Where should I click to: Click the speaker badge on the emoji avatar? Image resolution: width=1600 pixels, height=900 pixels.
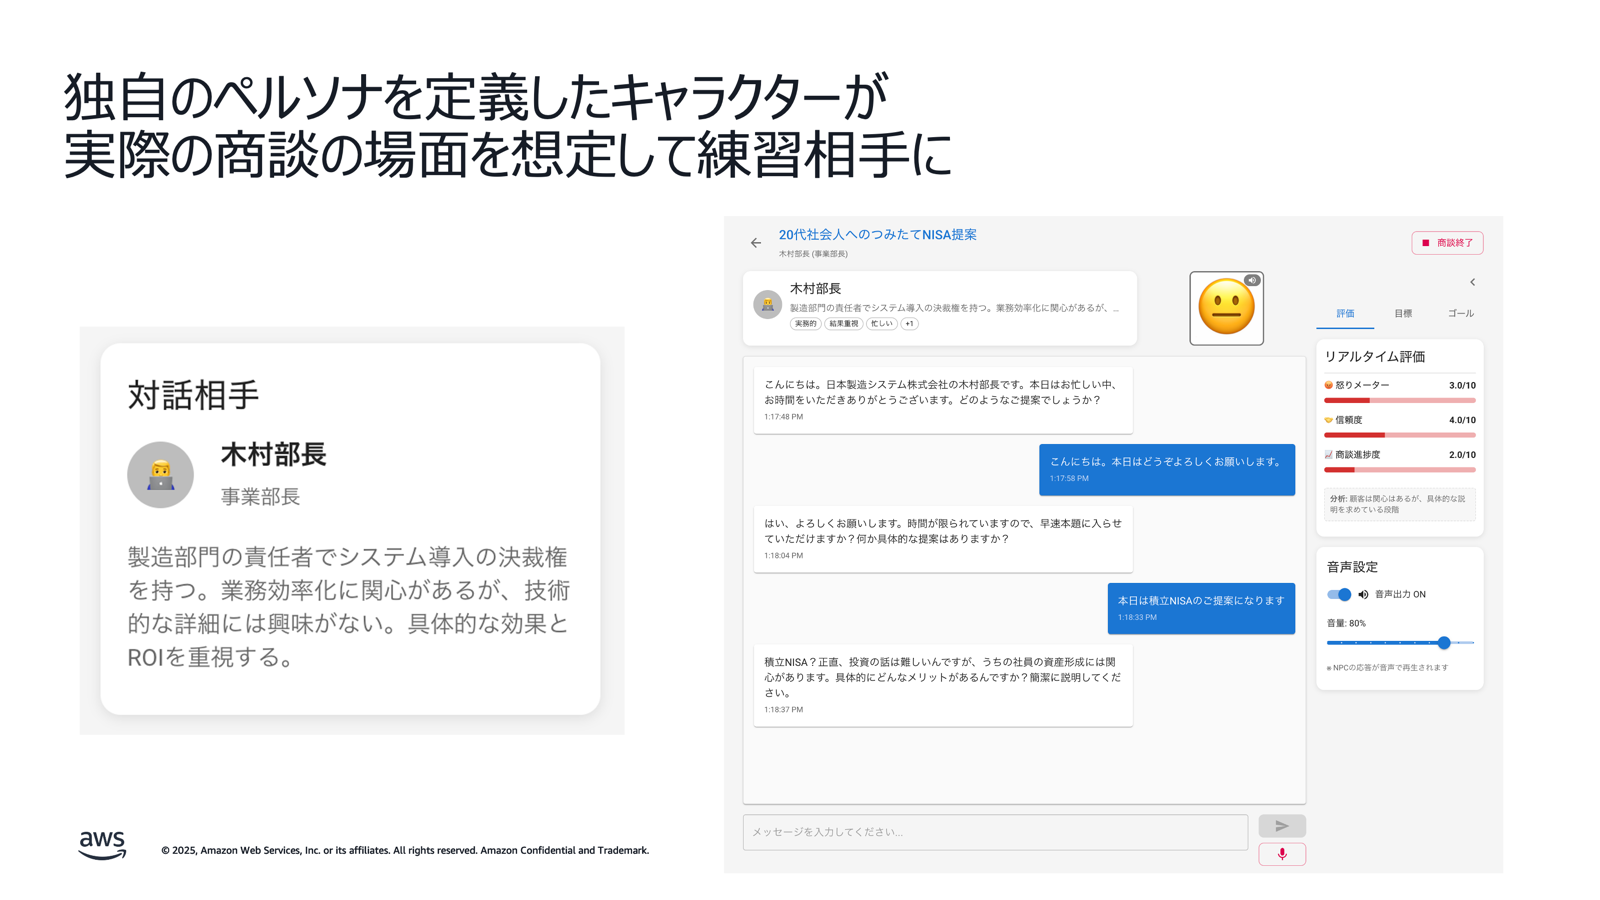pos(1252,281)
